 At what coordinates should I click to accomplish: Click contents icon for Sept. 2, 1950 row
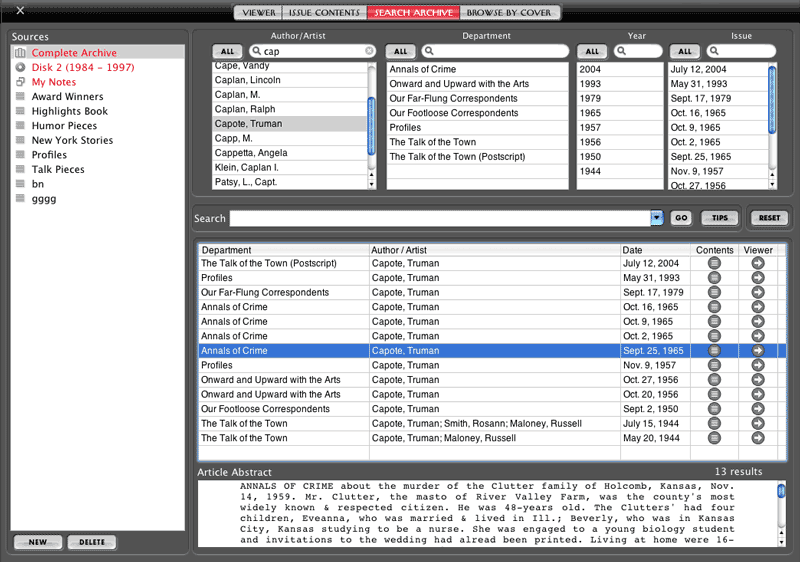pyautogui.click(x=714, y=409)
